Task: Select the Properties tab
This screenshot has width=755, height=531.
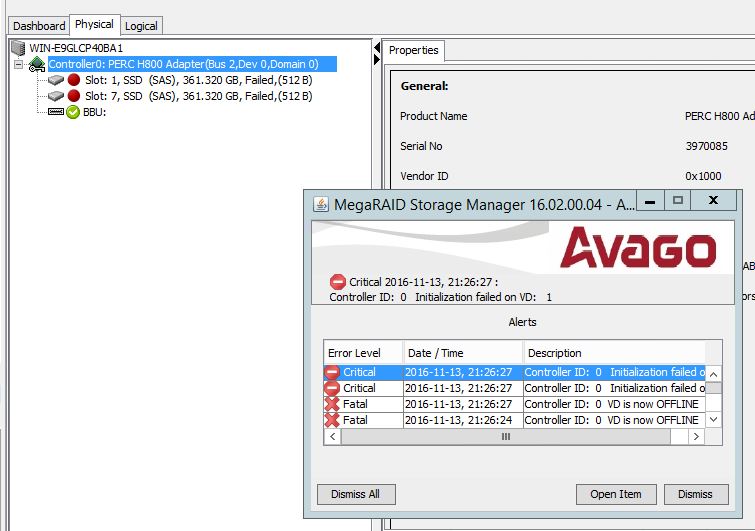Action: pos(414,51)
